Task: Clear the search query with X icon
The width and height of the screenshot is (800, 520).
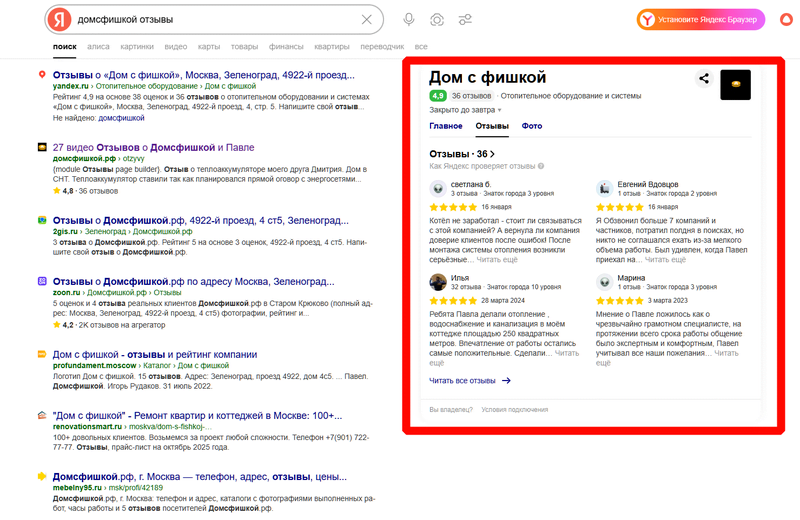Action: (366, 19)
